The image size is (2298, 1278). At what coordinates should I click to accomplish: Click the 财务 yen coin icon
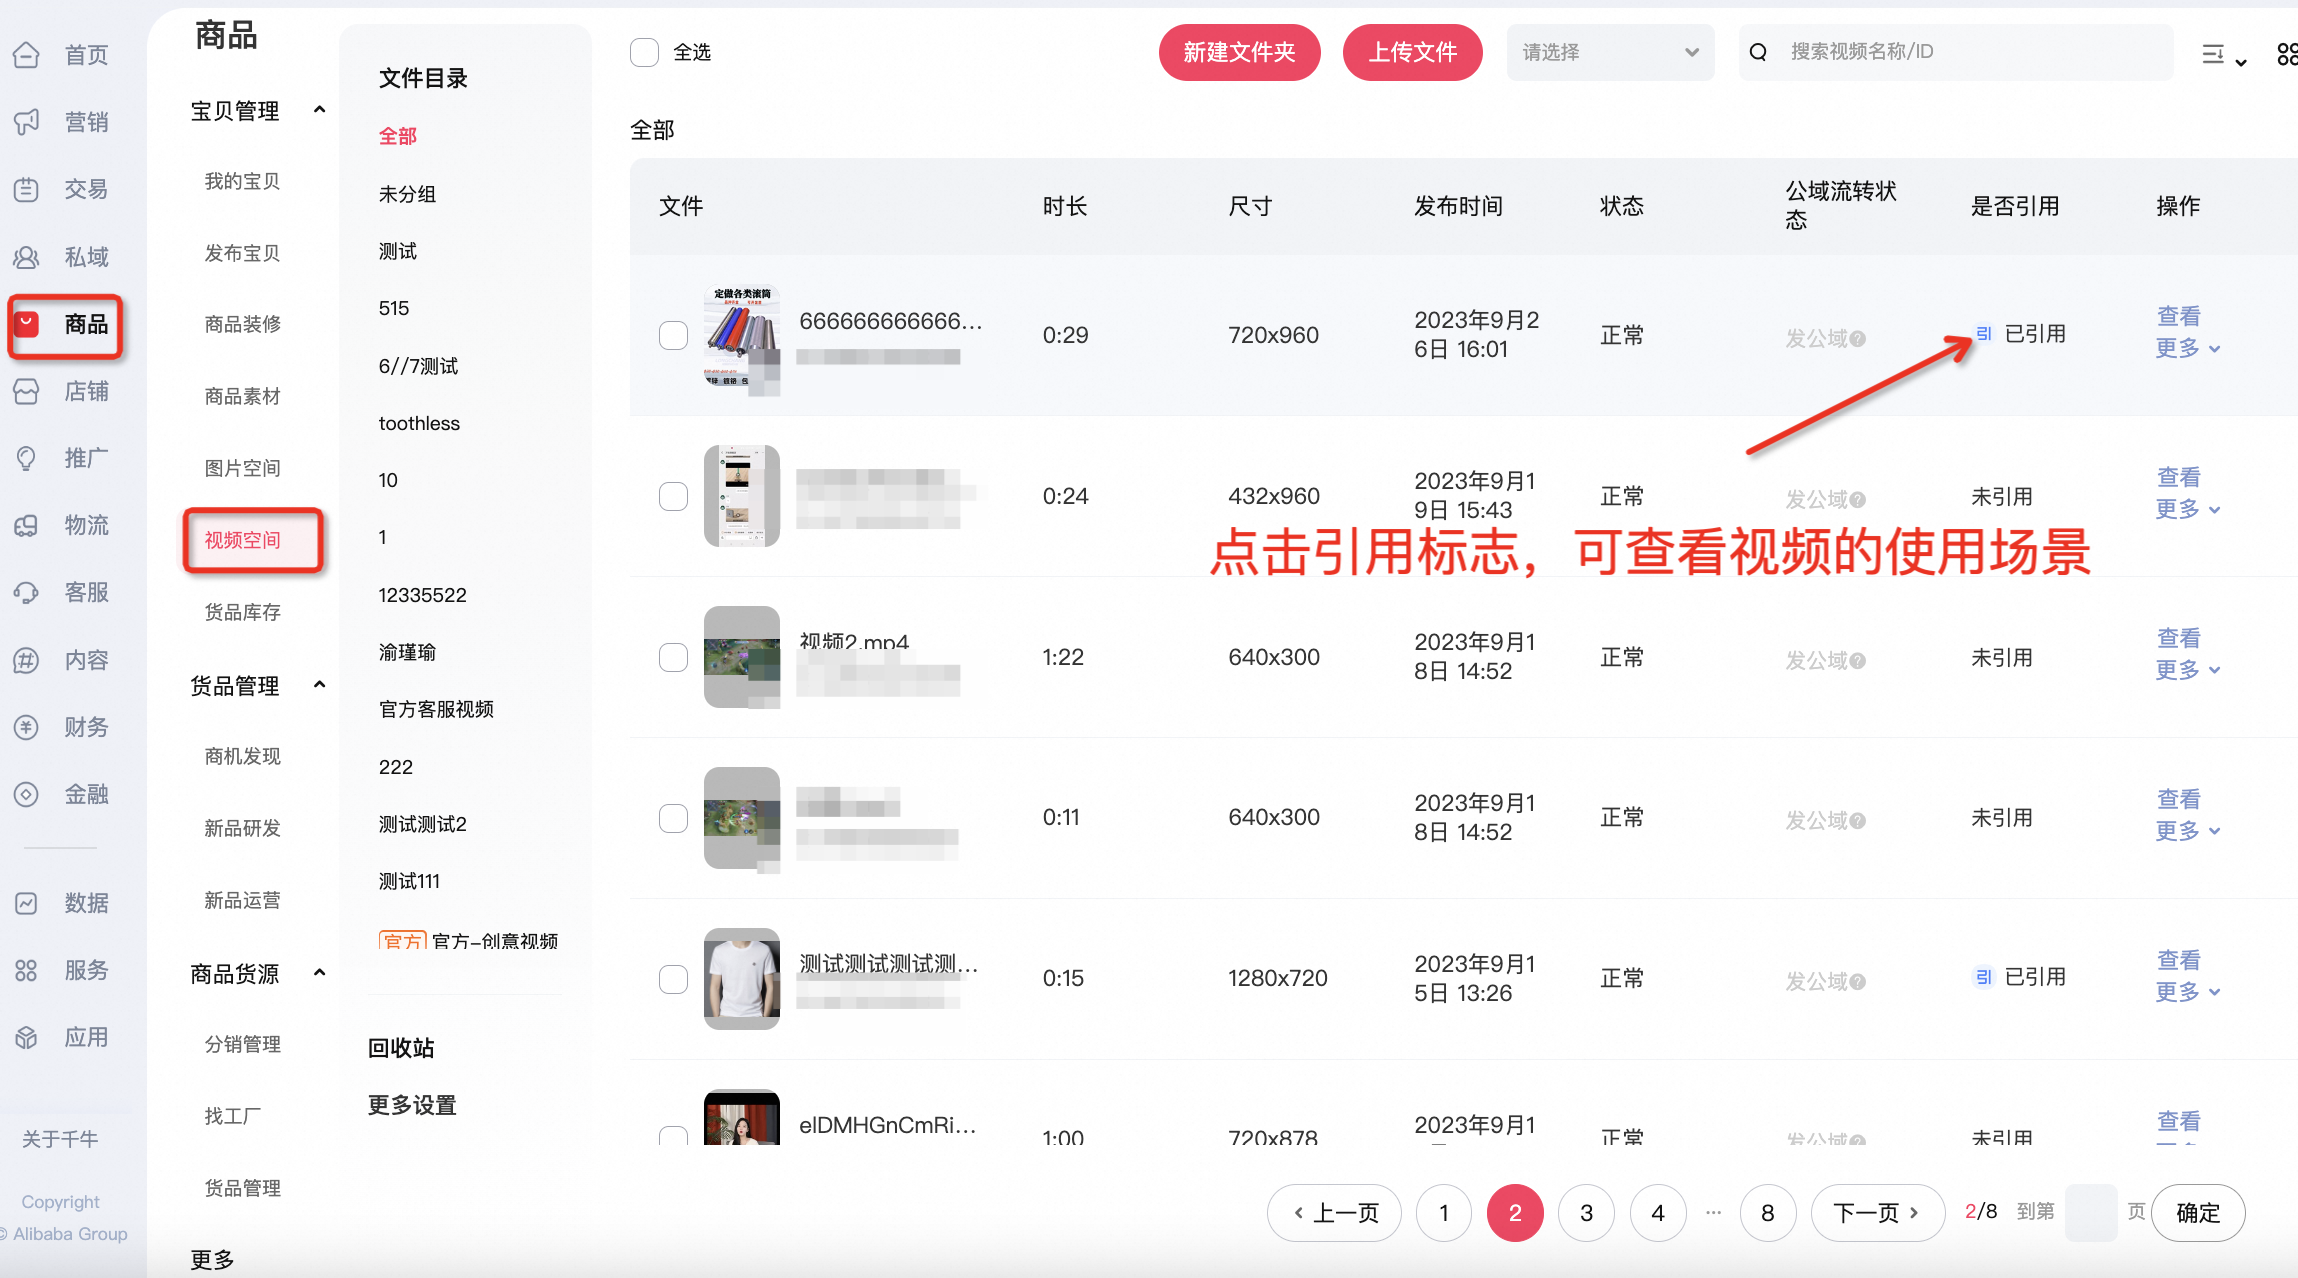coord(27,727)
